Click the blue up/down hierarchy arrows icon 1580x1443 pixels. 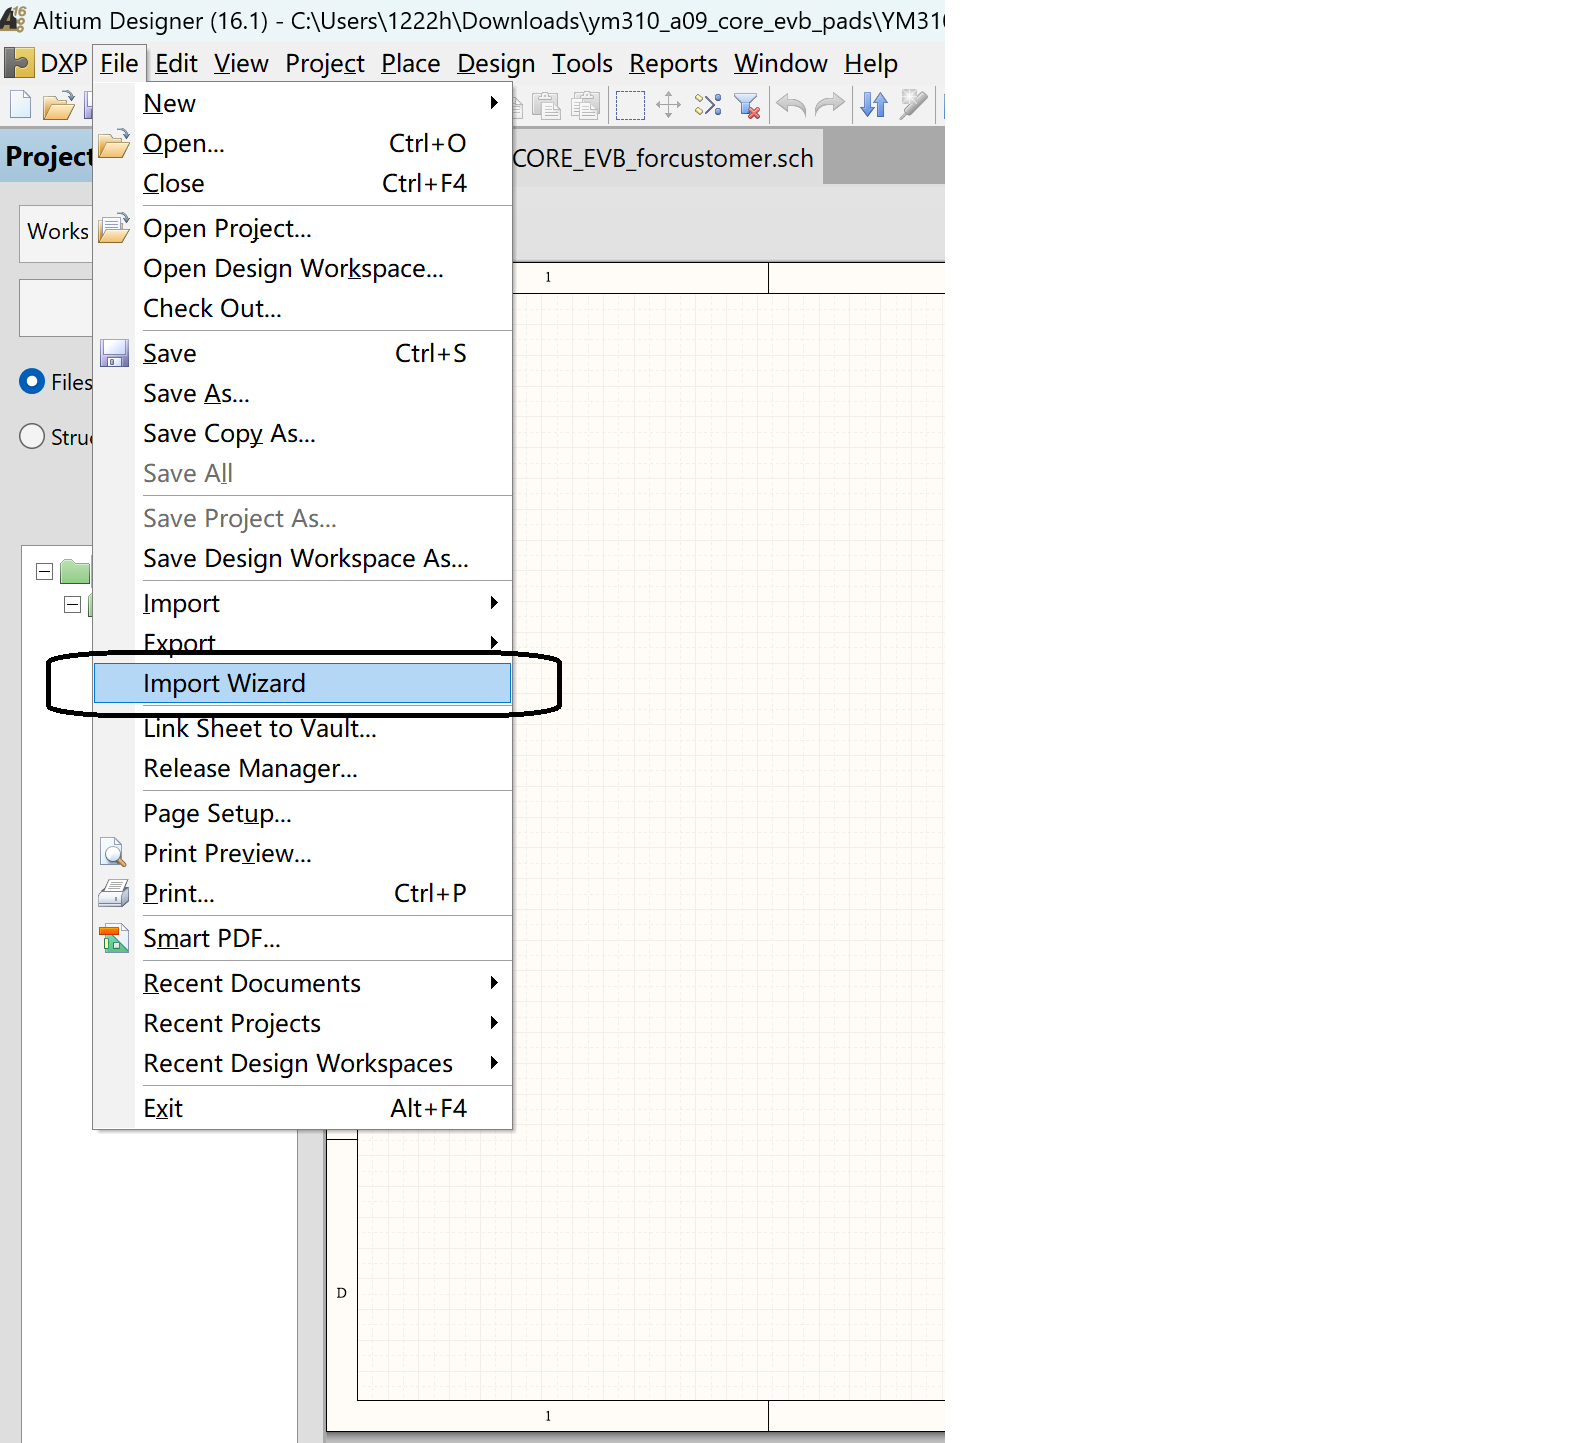click(874, 105)
